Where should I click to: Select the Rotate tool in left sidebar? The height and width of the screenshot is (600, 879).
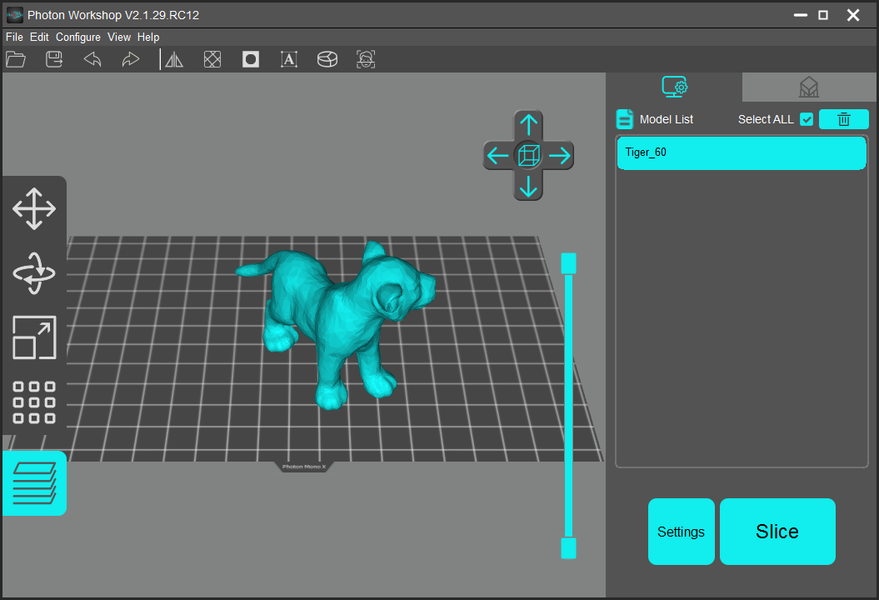tap(34, 274)
